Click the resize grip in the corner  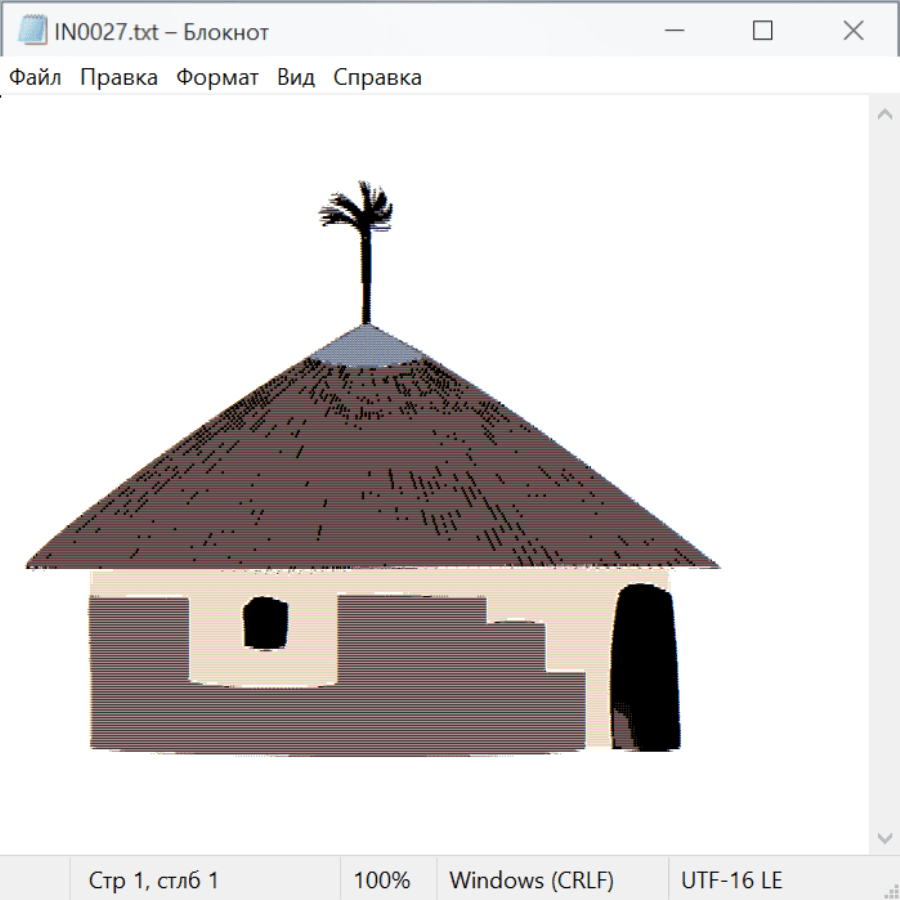(890, 890)
